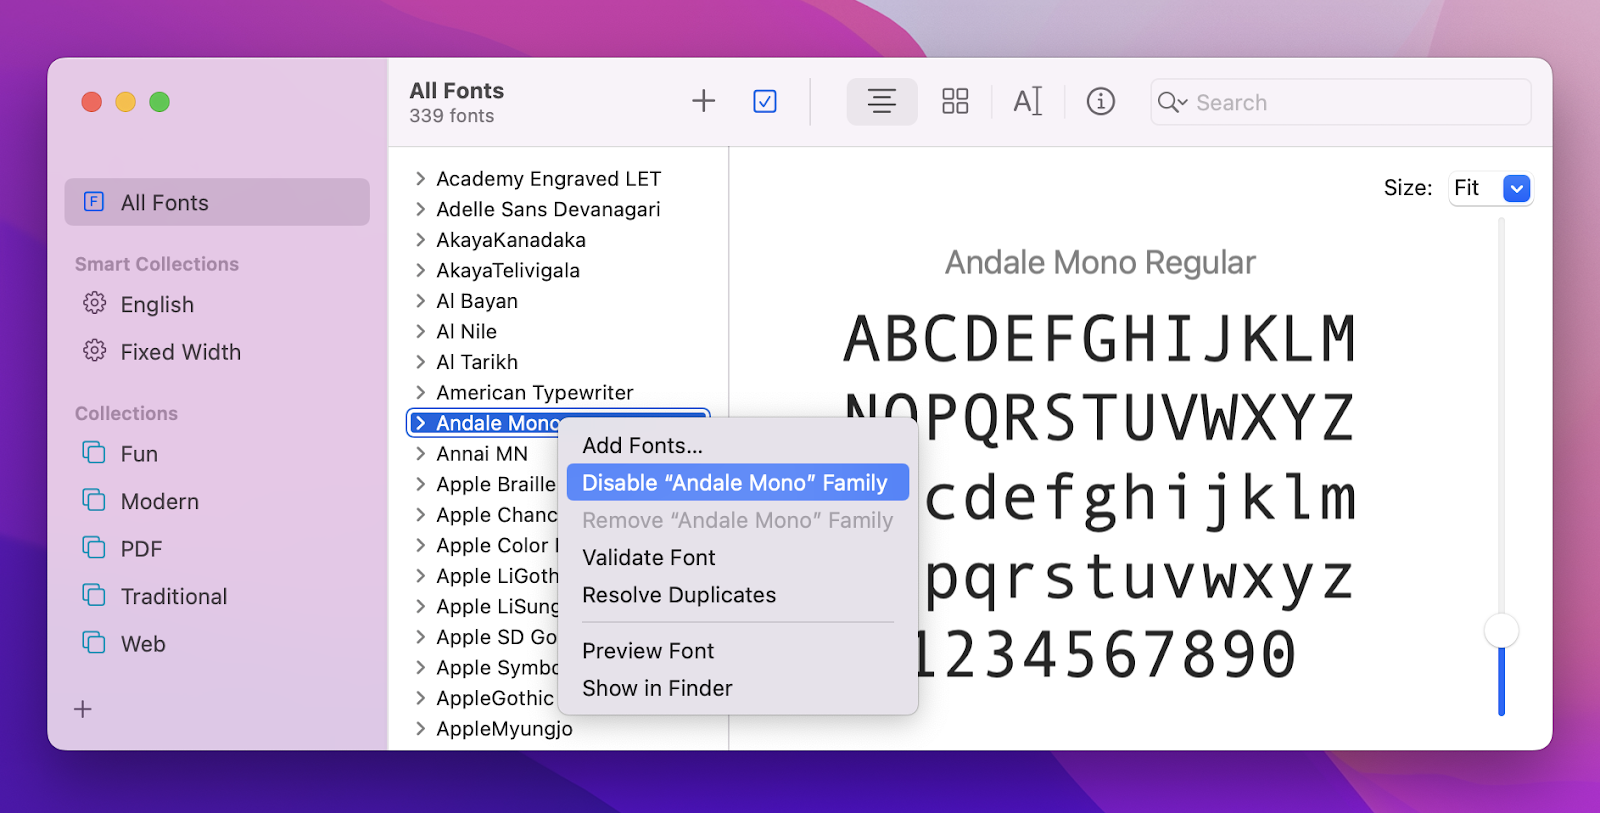This screenshot has width=1600, height=813.
Task: Select the AppleMyungjo font name
Action: click(x=505, y=728)
